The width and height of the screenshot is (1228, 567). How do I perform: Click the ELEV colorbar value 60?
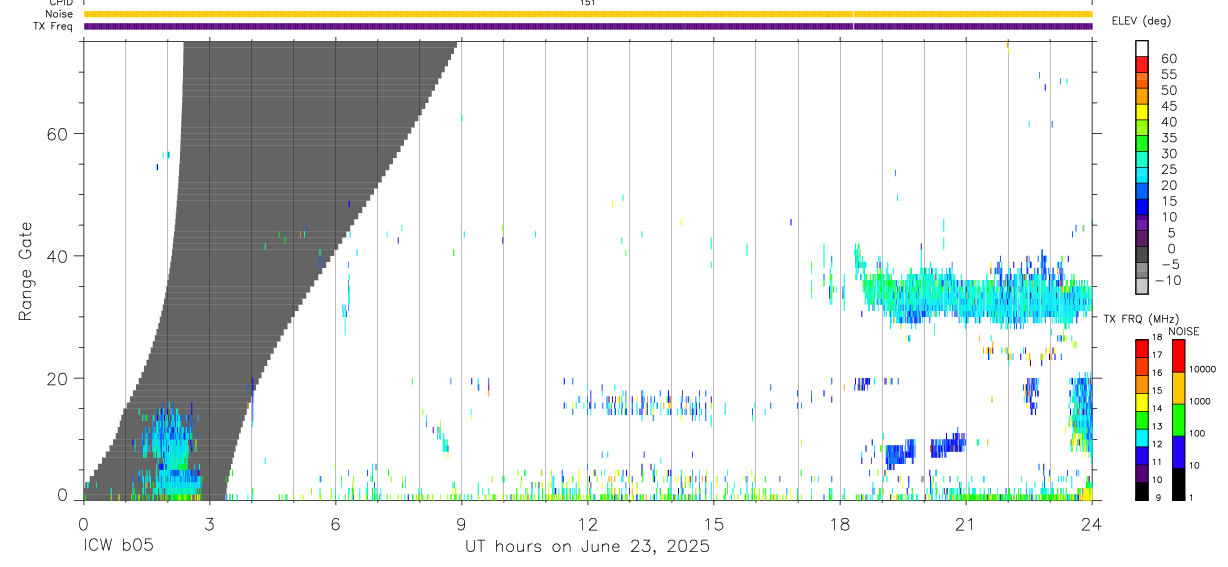tap(1169, 58)
